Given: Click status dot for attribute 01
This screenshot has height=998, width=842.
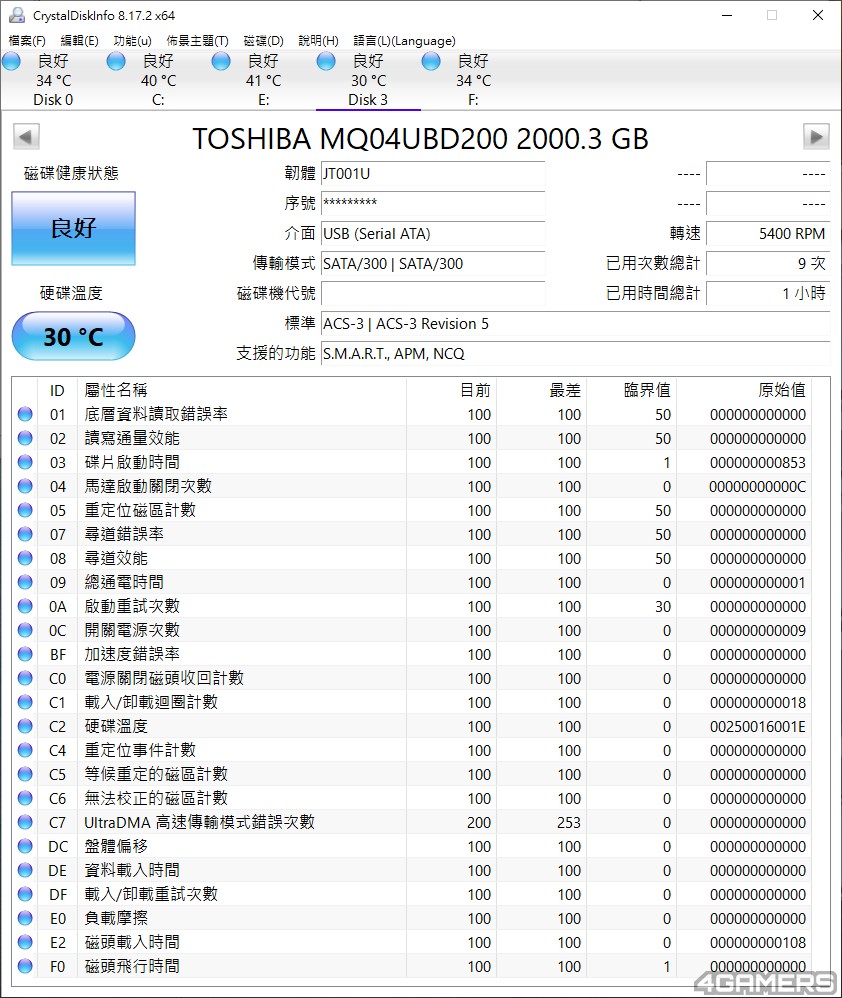Looking at the screenshot, I should 25,414.
